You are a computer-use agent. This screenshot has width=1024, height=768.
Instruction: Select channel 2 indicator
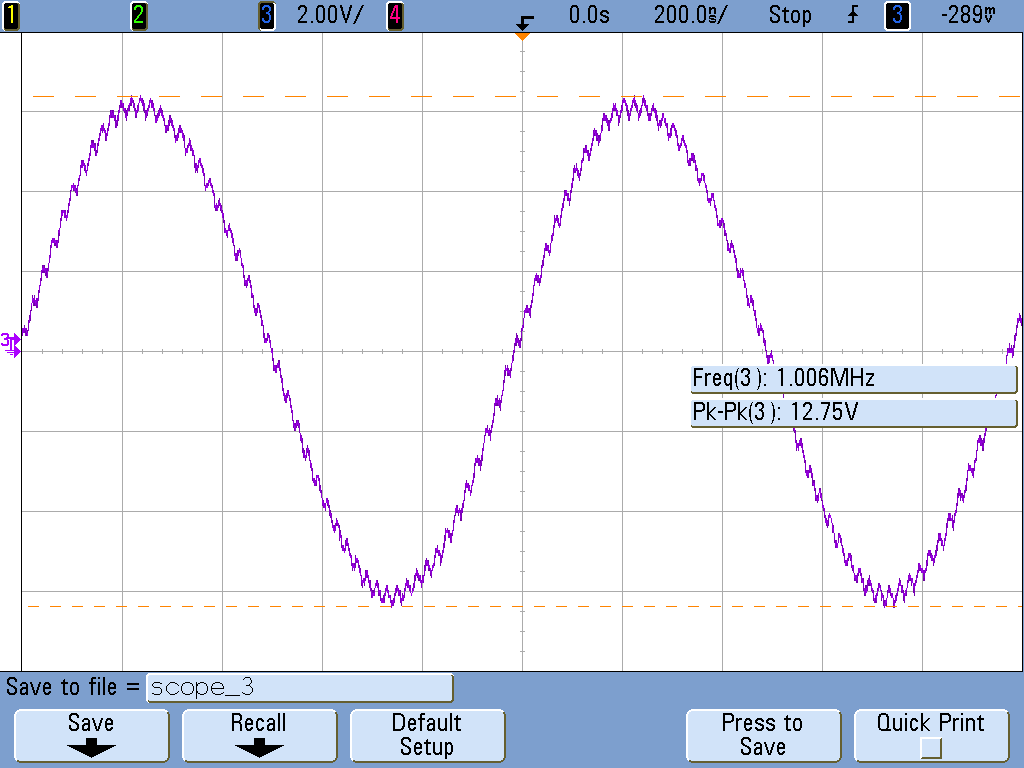[138, 15]
